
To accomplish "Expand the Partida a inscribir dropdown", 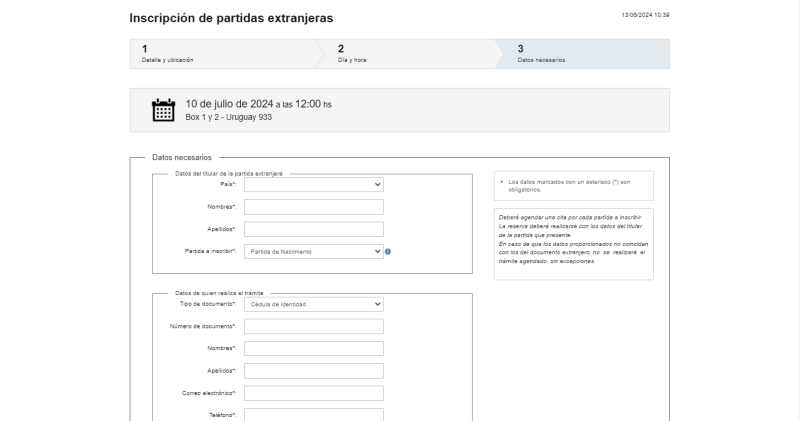I will click(x=313, y=251).
